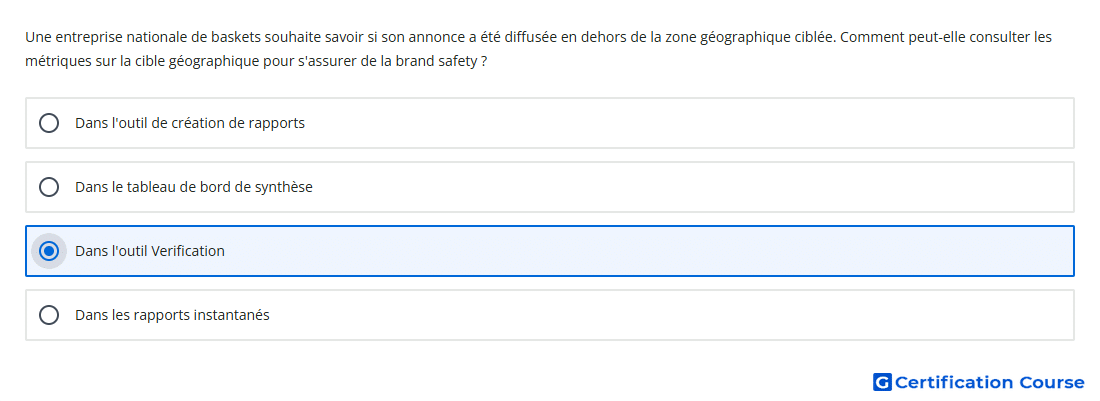Viewport: 1100px width, 401px height.
Task: Click the label text 'Dans l'outil Verification'
Action: pos(150,251)
